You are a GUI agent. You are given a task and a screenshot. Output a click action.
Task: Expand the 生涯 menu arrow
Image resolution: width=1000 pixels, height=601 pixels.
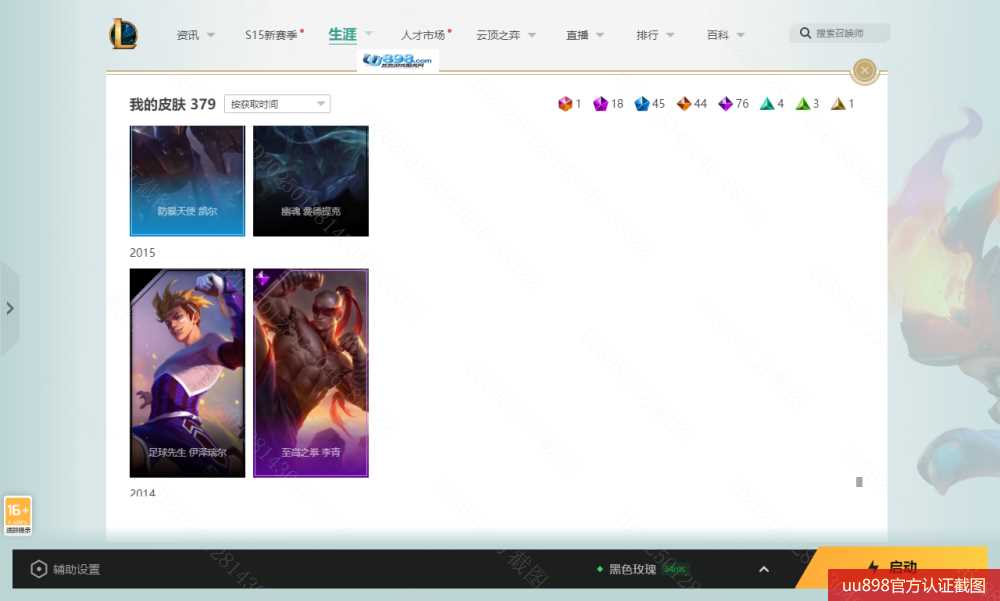[x=368, y=34]
